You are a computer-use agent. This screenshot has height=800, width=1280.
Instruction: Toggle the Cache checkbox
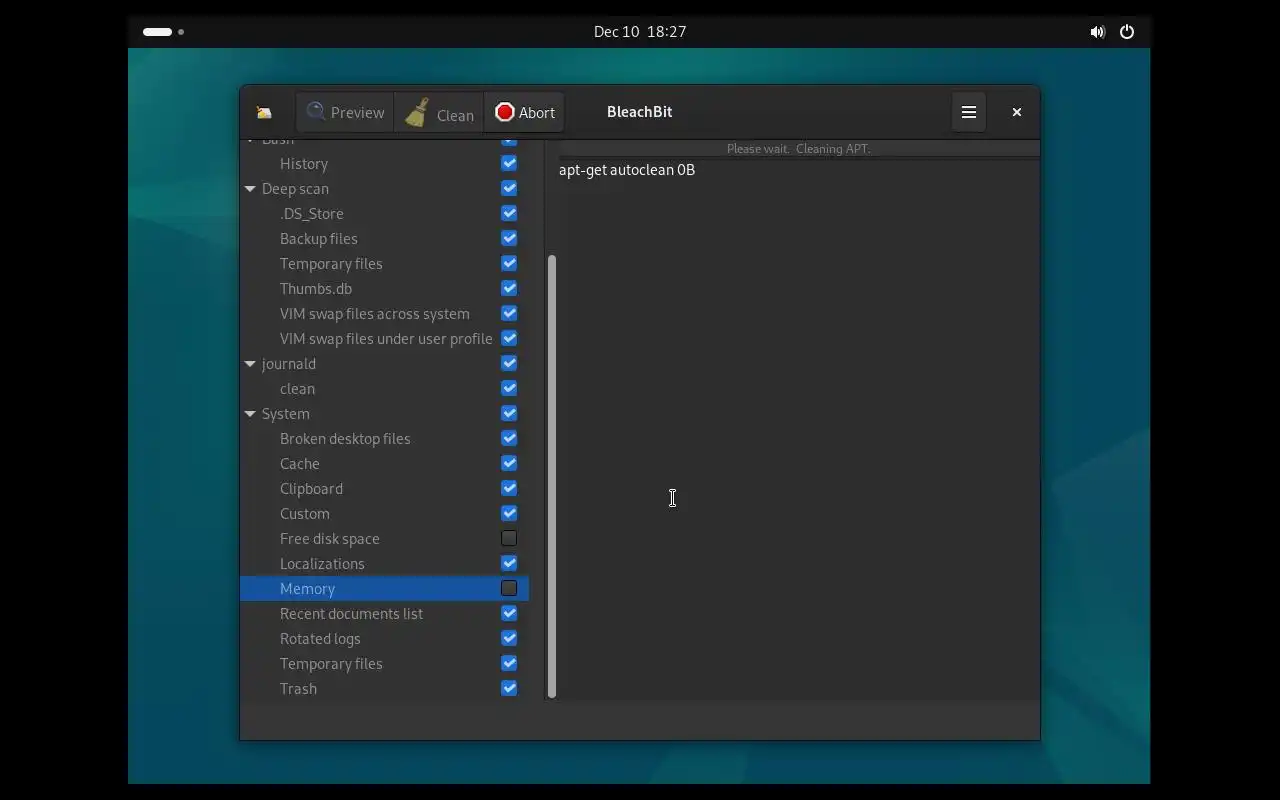coord(509,463)
